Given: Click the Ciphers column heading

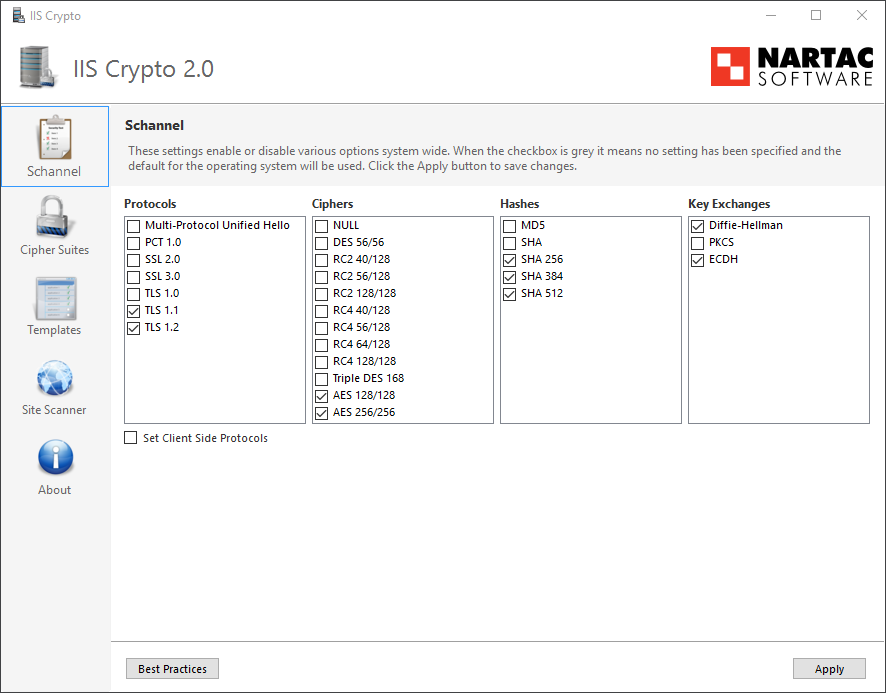Looking at the screenshot, I should 332,204.
